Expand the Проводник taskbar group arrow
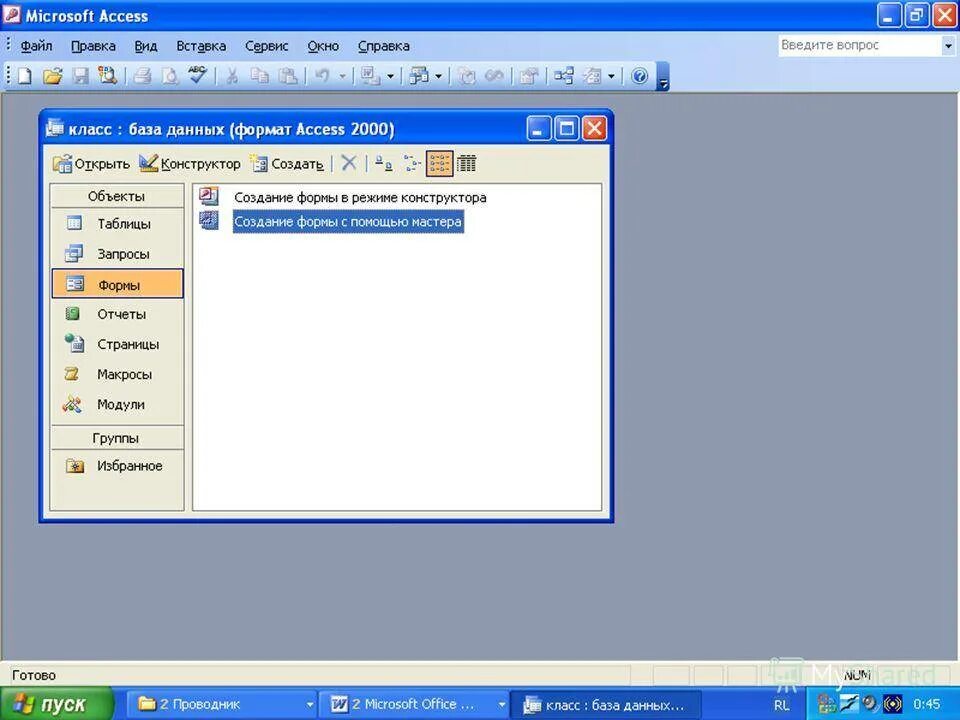This screenshot has width=960, height=720. pos(310,705)
